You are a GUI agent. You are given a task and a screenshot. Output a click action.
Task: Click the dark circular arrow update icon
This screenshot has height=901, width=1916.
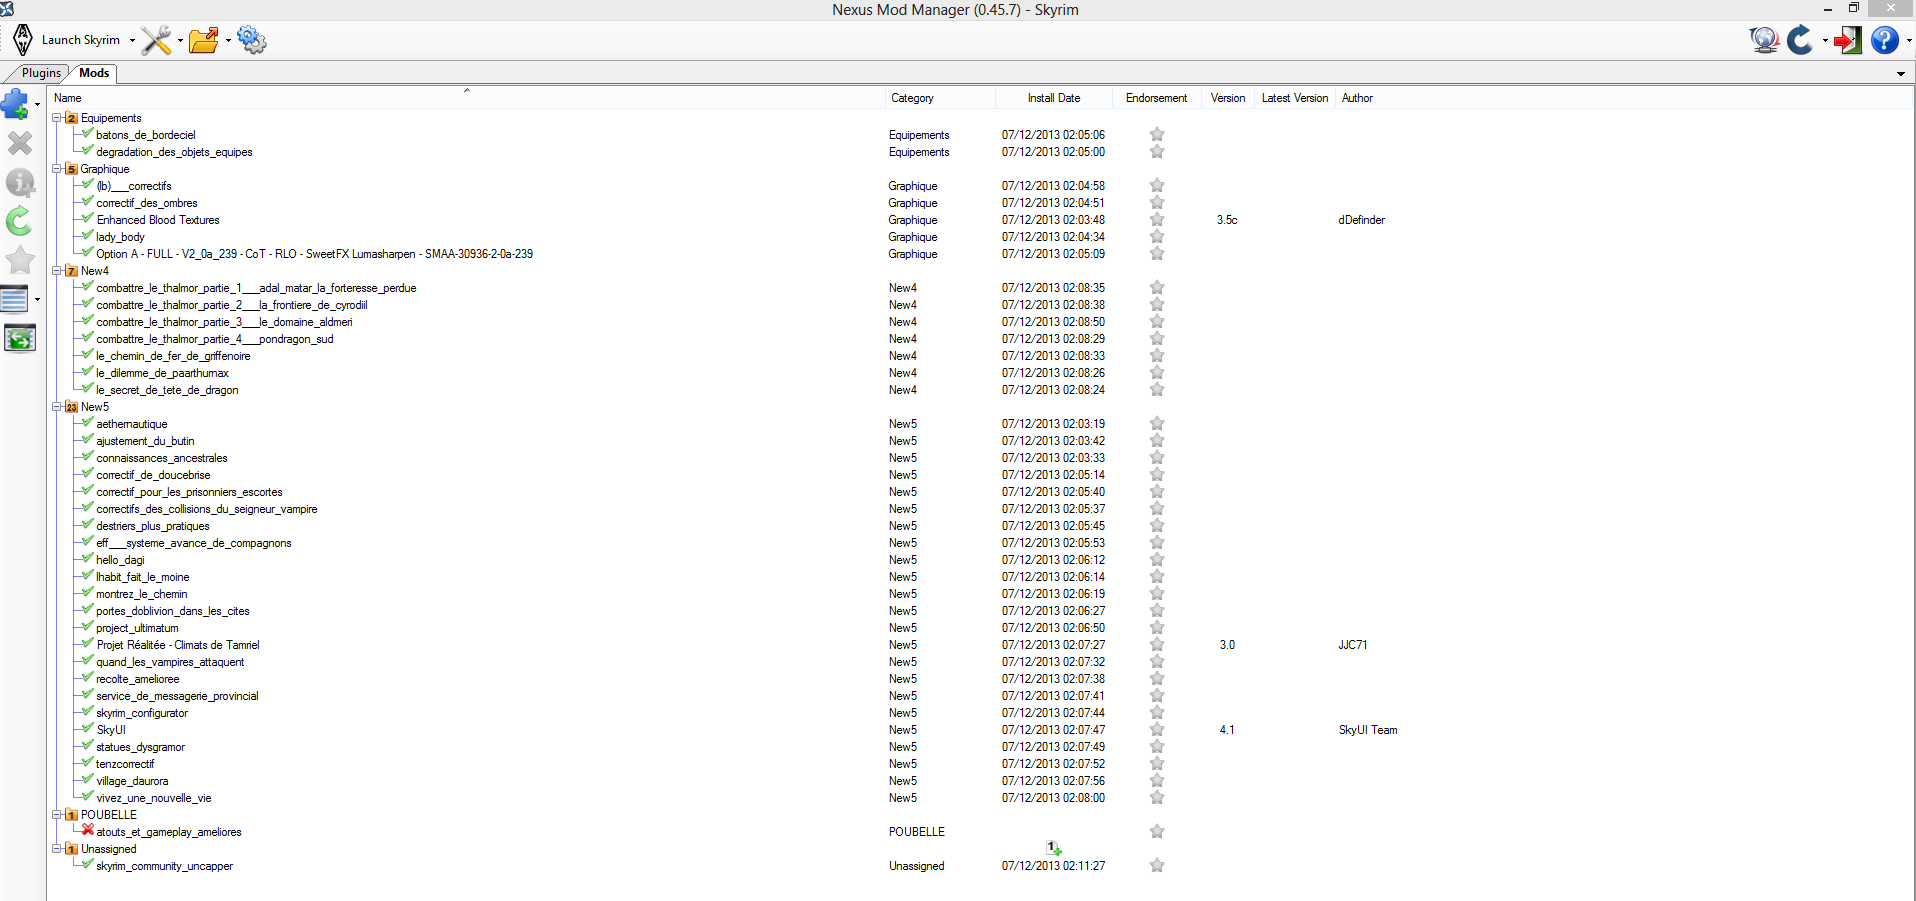tap(1800, 40)
